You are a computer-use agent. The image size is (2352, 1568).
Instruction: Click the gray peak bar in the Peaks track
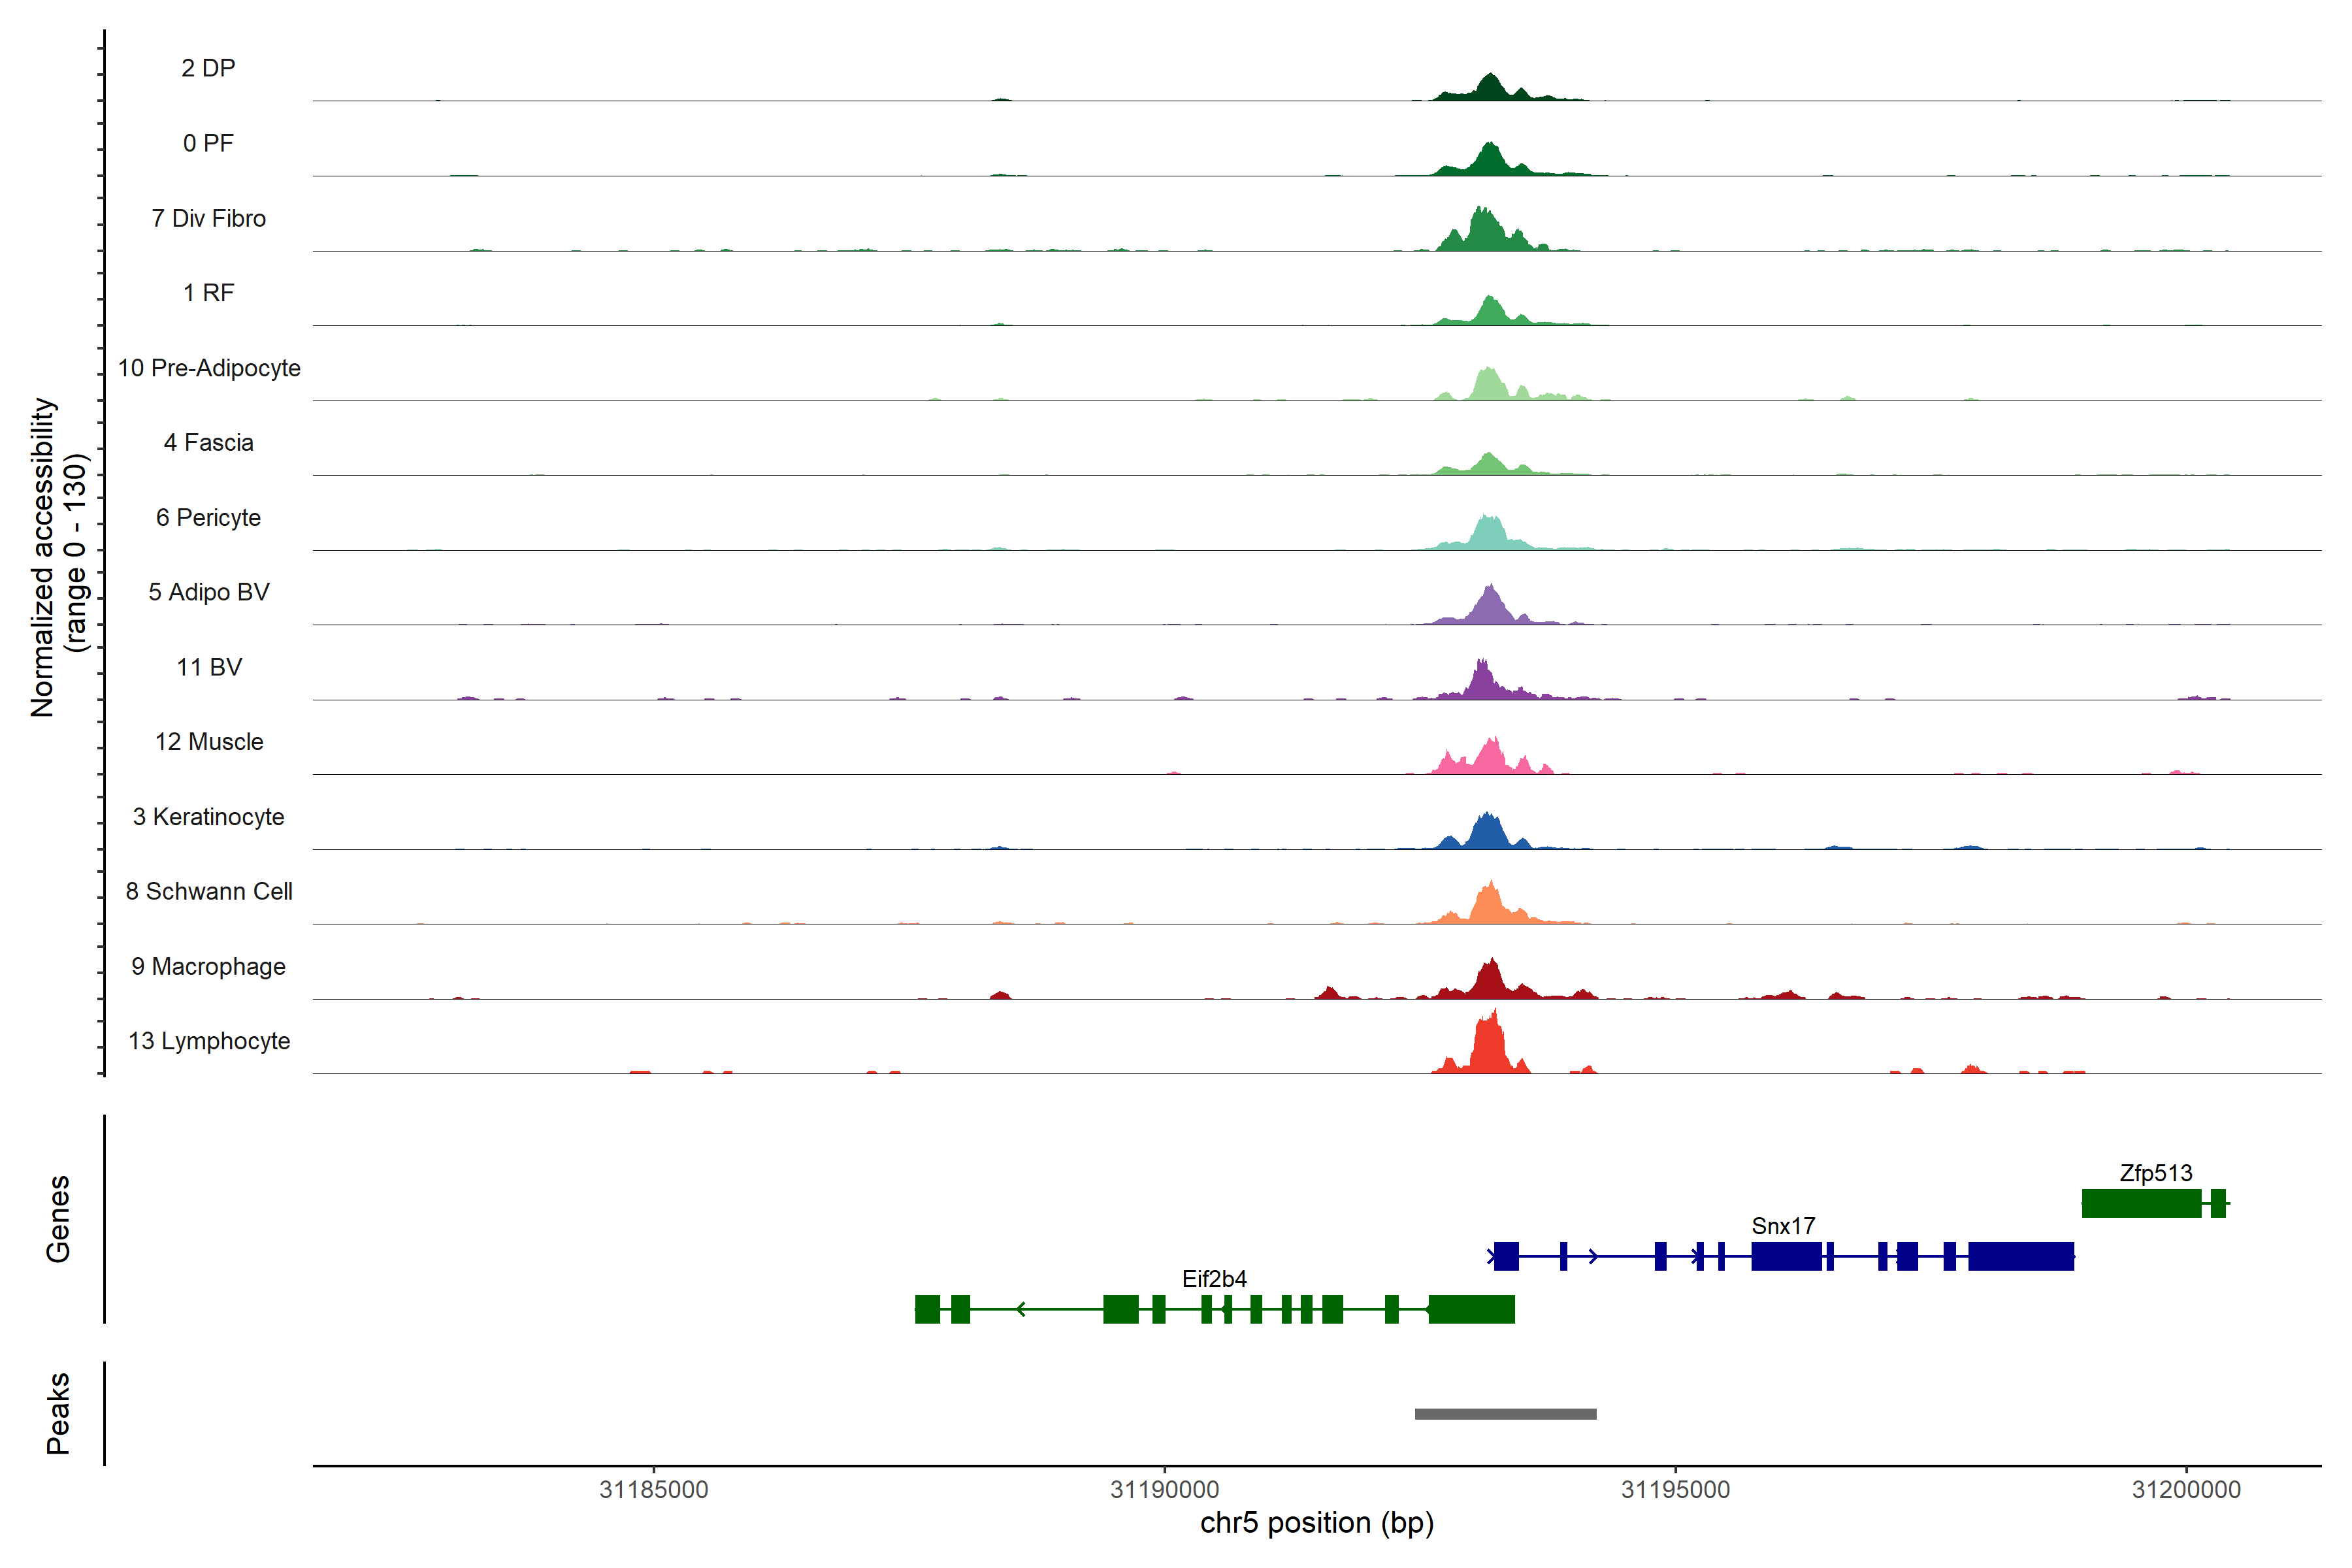click(1505, 1414)
